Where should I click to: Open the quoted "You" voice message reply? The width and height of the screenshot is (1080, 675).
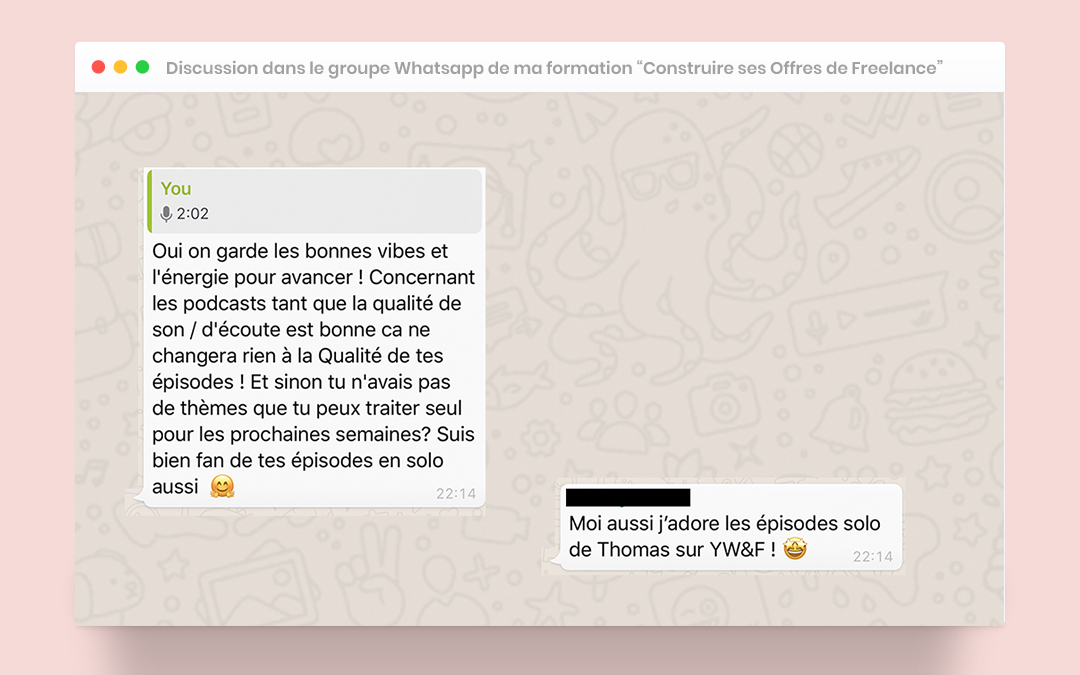(315, 201)
